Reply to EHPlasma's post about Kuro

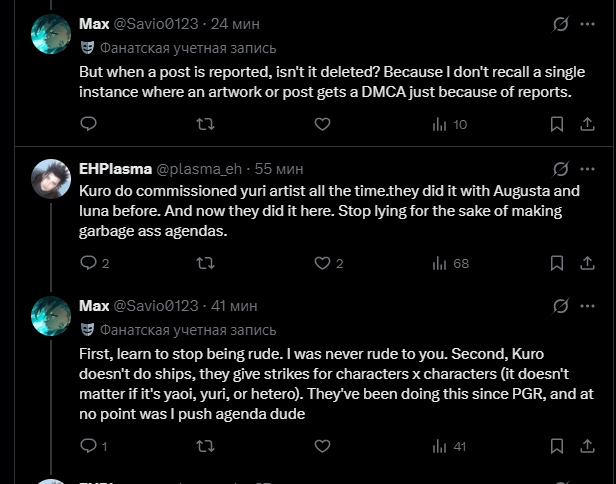[88, 263]
